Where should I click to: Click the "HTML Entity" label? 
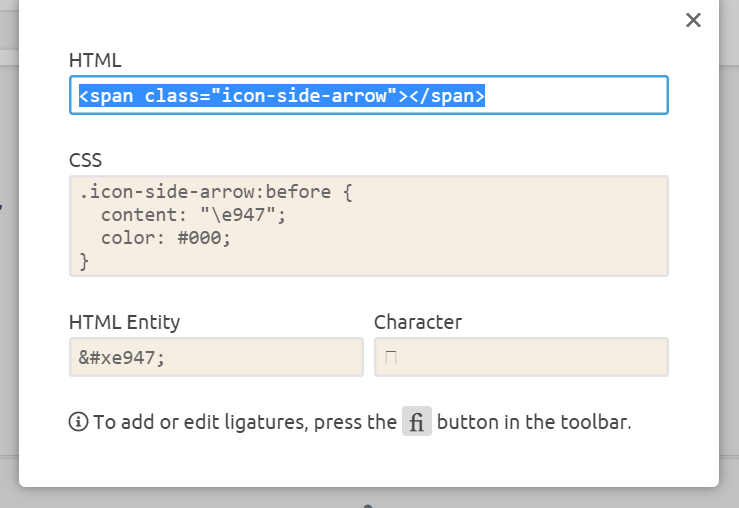point(124,322)
